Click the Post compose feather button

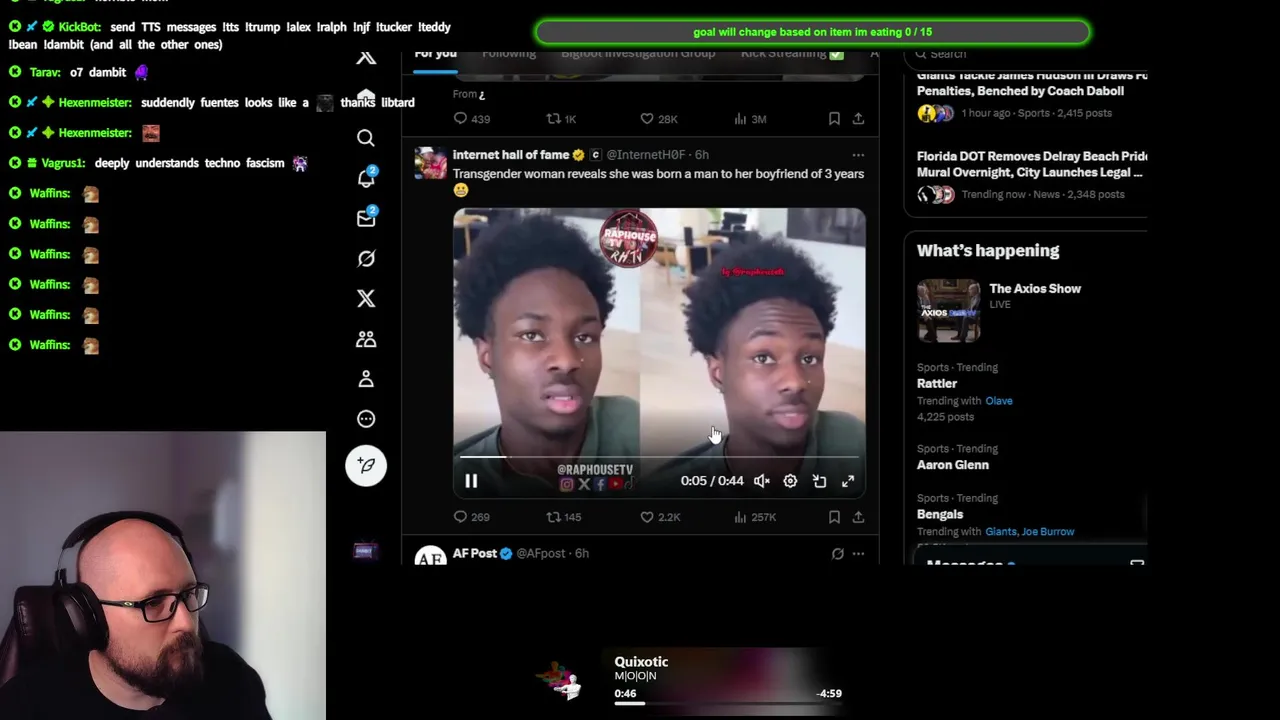[x=366, y=465]
